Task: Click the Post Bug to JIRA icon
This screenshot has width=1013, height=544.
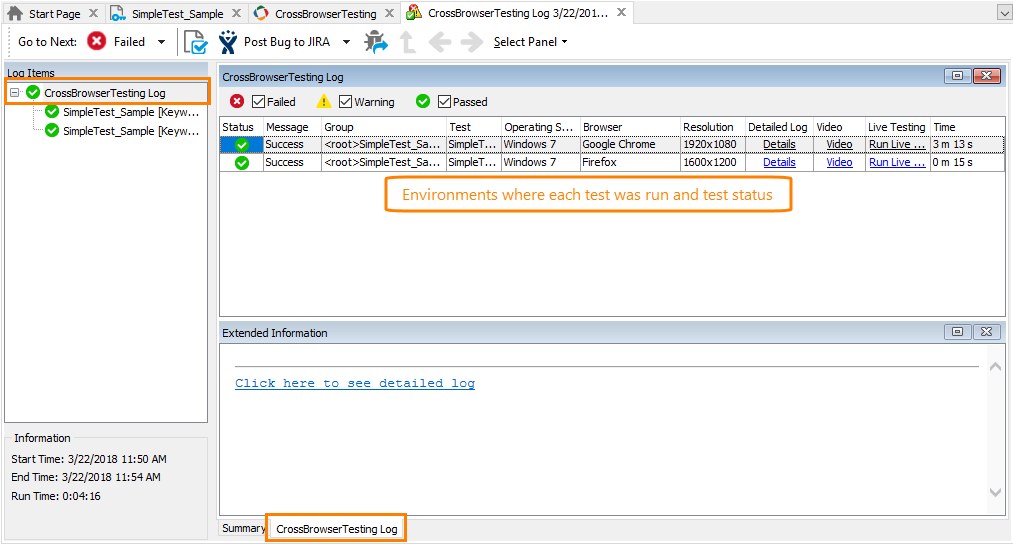Action: (x=227, y=42)
